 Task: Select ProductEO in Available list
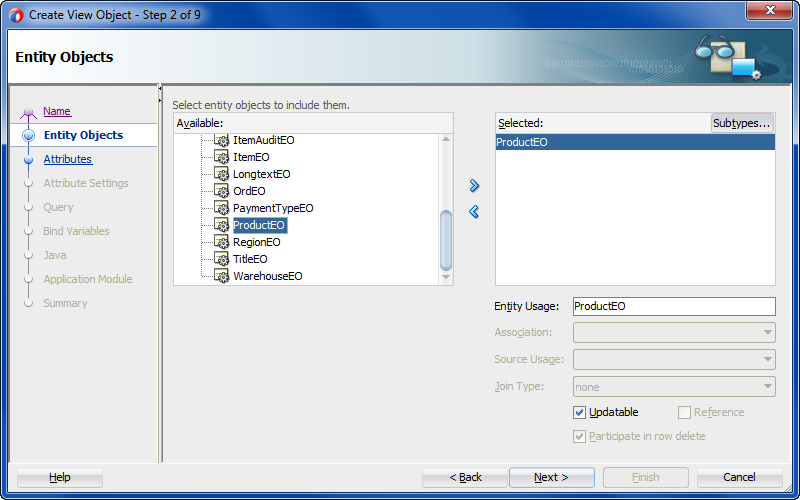[x=260, y=225]
